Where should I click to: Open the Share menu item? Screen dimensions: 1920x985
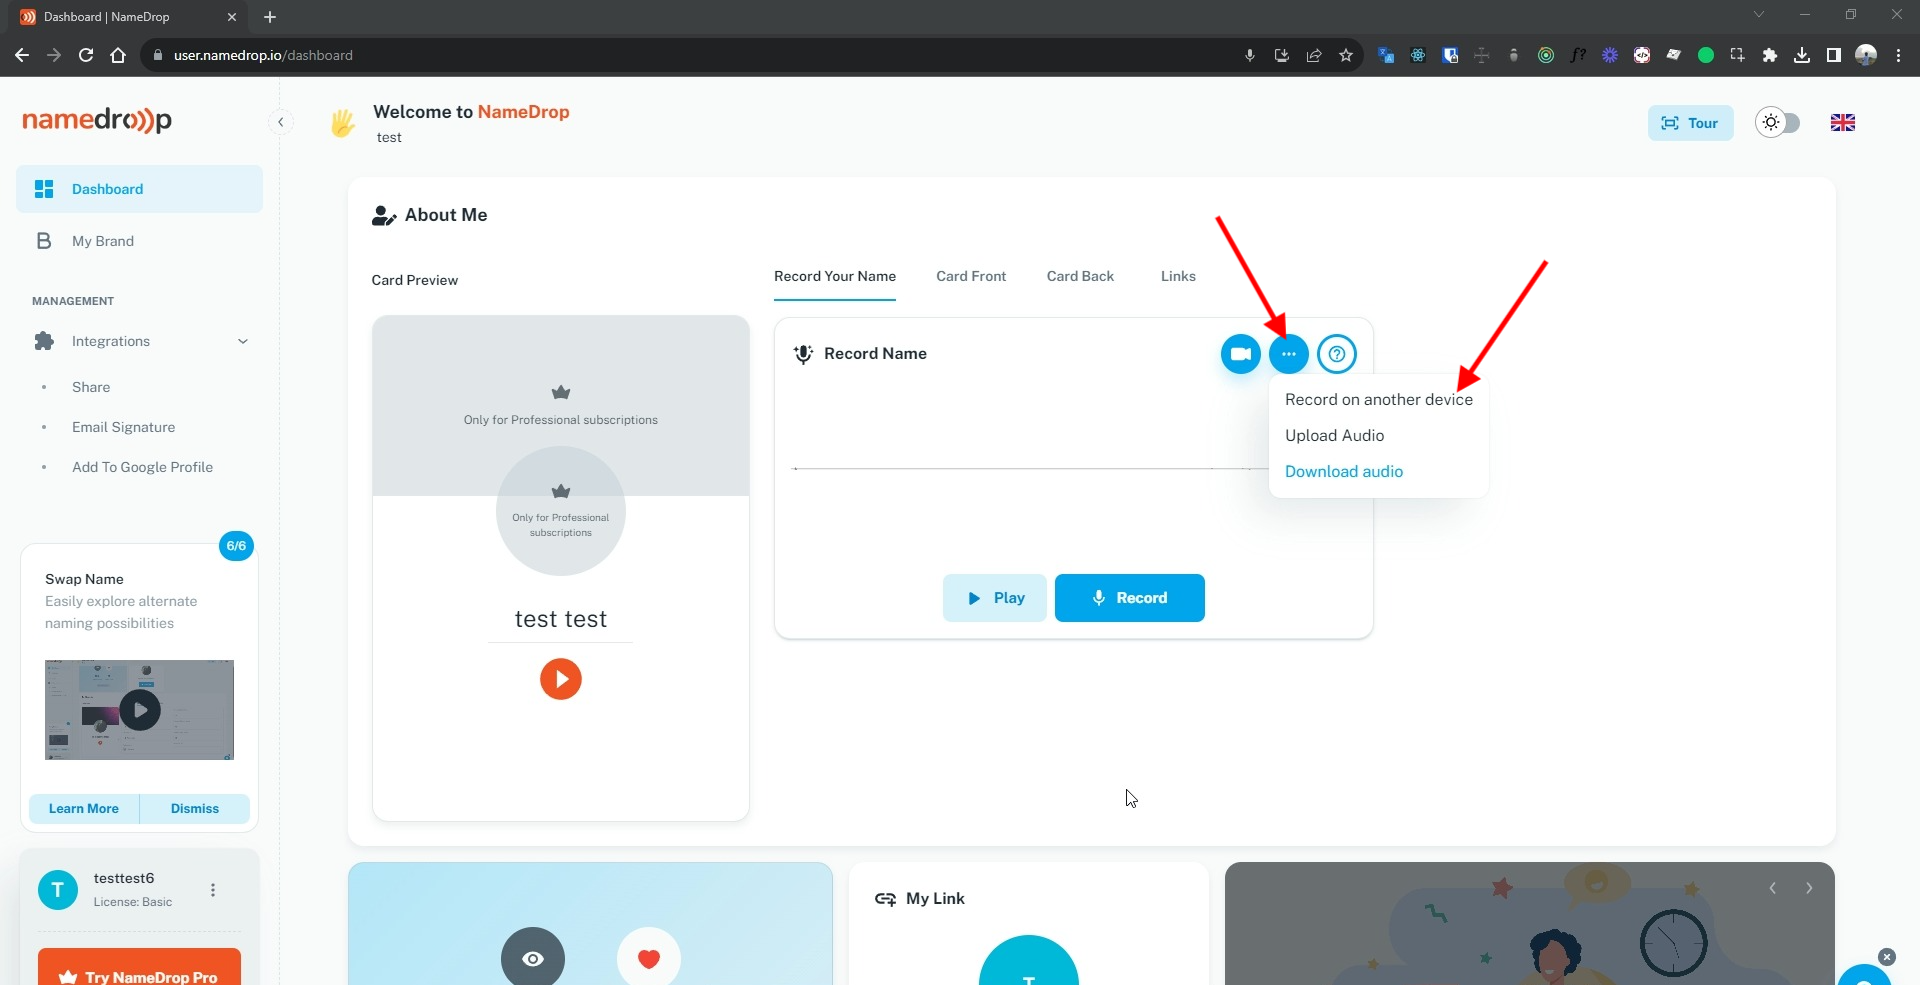coord(91,387)
